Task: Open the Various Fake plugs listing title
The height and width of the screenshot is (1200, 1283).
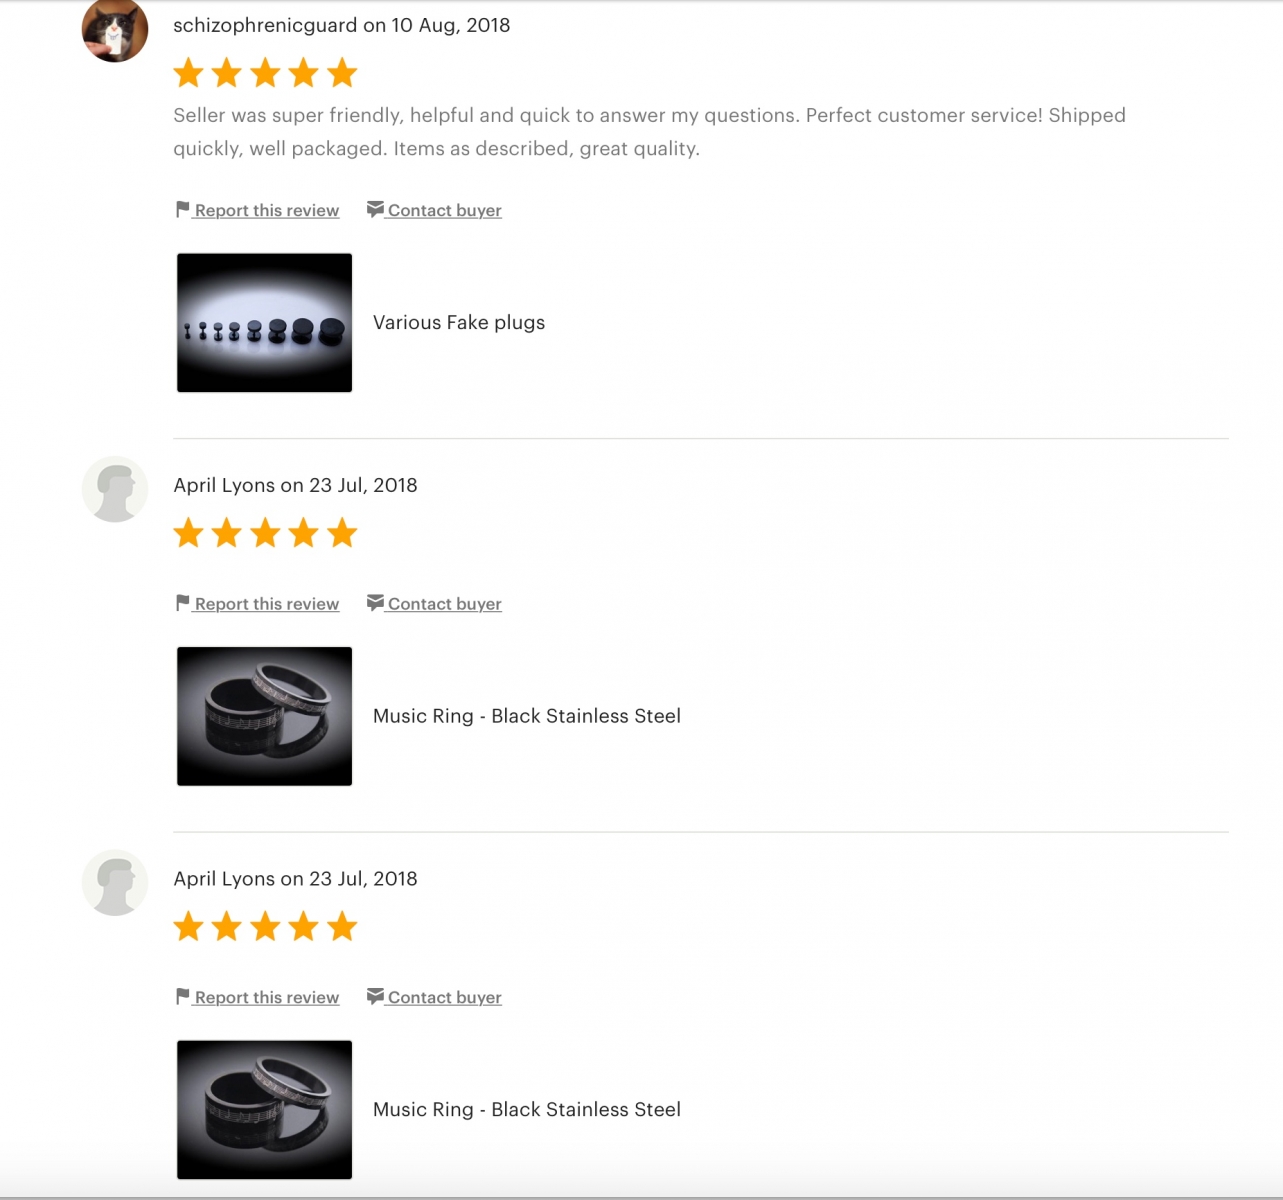Action: (459, 322)
